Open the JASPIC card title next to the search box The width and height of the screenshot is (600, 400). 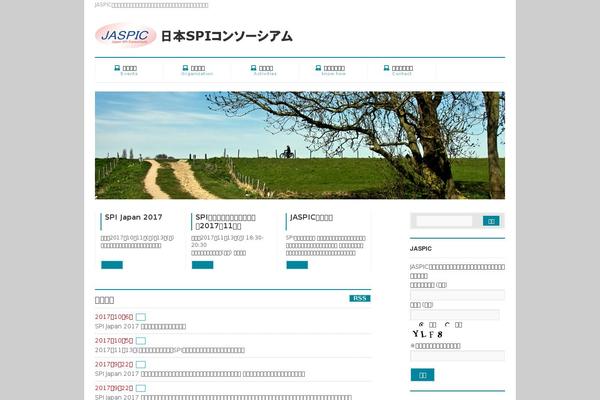click(x=311, y=217)
